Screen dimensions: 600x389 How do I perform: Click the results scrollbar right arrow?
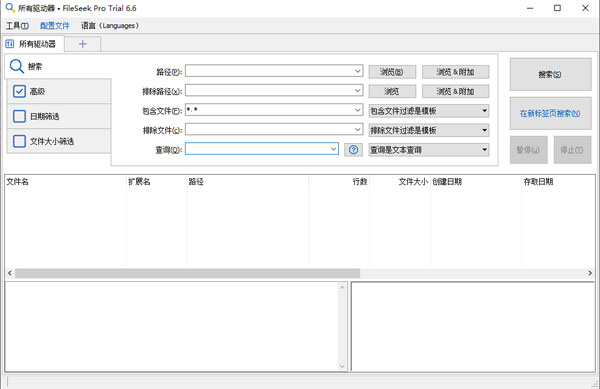[590, 273]
